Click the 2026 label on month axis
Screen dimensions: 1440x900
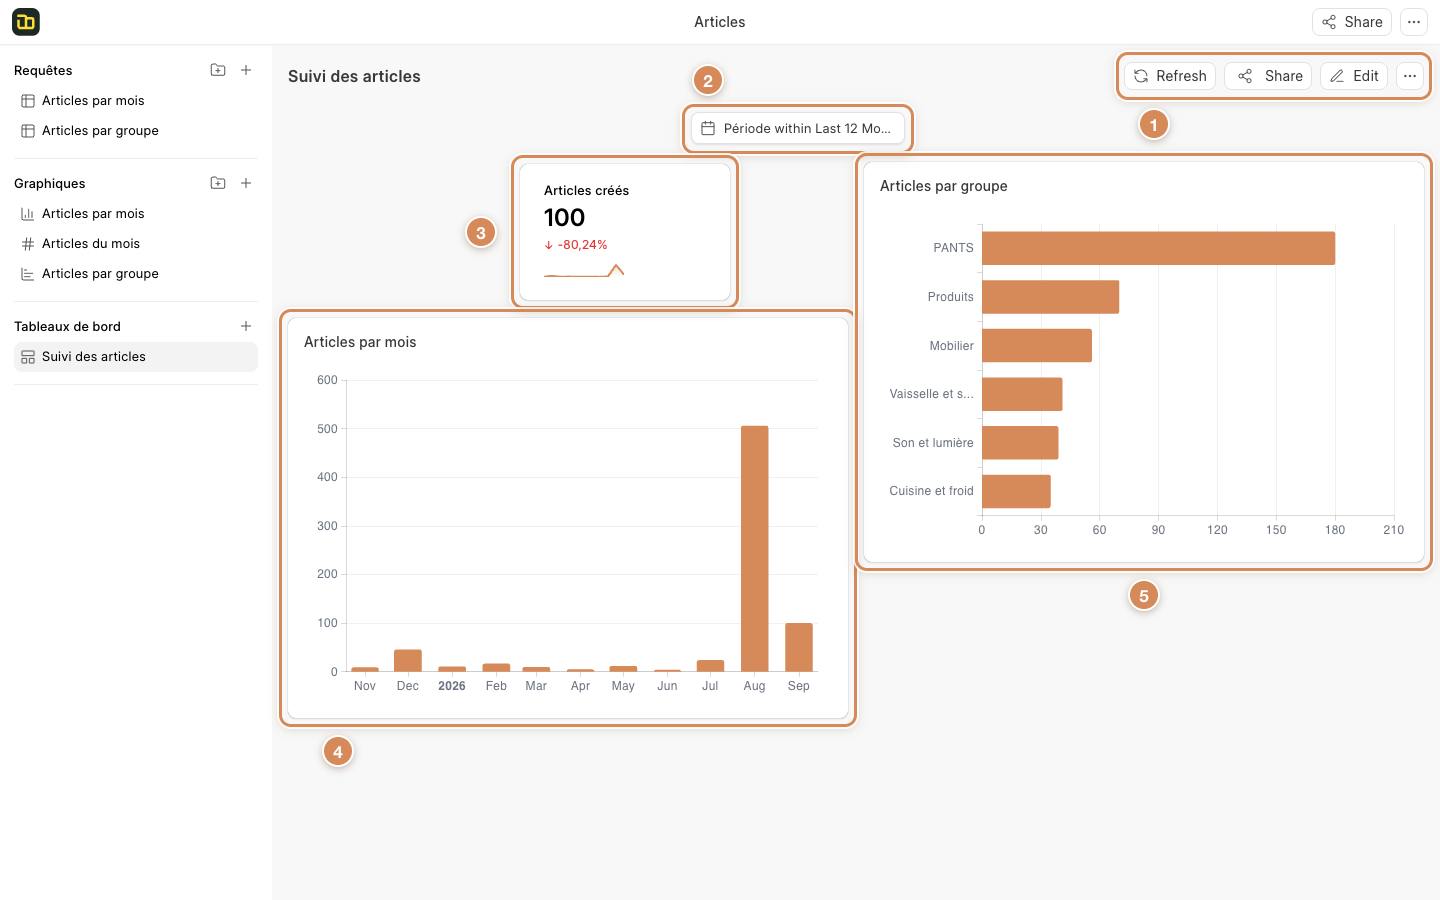click(452, 686)
